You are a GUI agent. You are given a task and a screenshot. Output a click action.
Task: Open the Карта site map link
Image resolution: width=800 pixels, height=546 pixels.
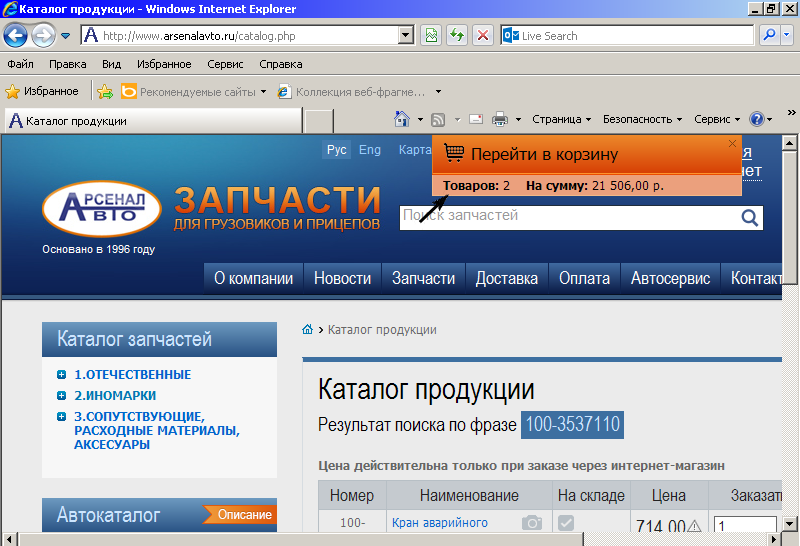pos(415,150)
